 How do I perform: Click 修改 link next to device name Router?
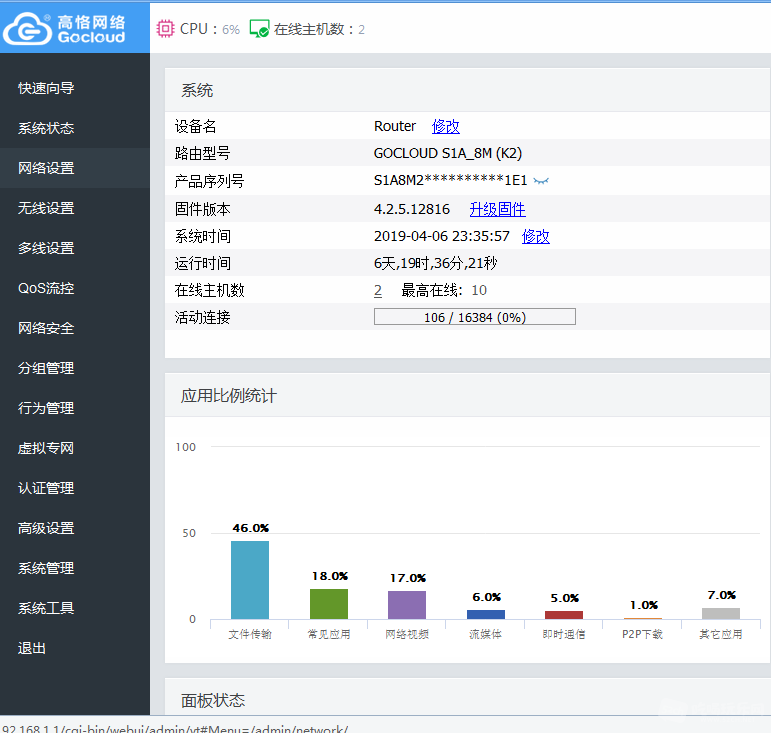pyautogui.click(x=445, y=126)
